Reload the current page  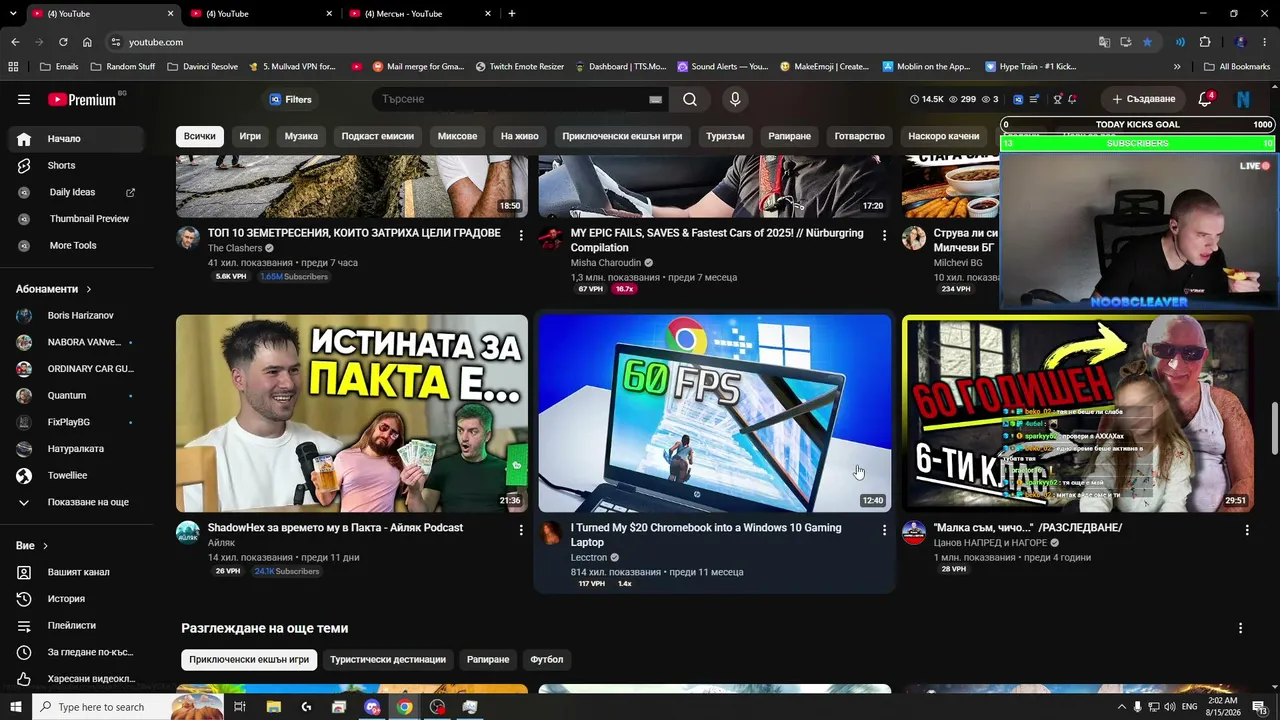pos(63,42)
